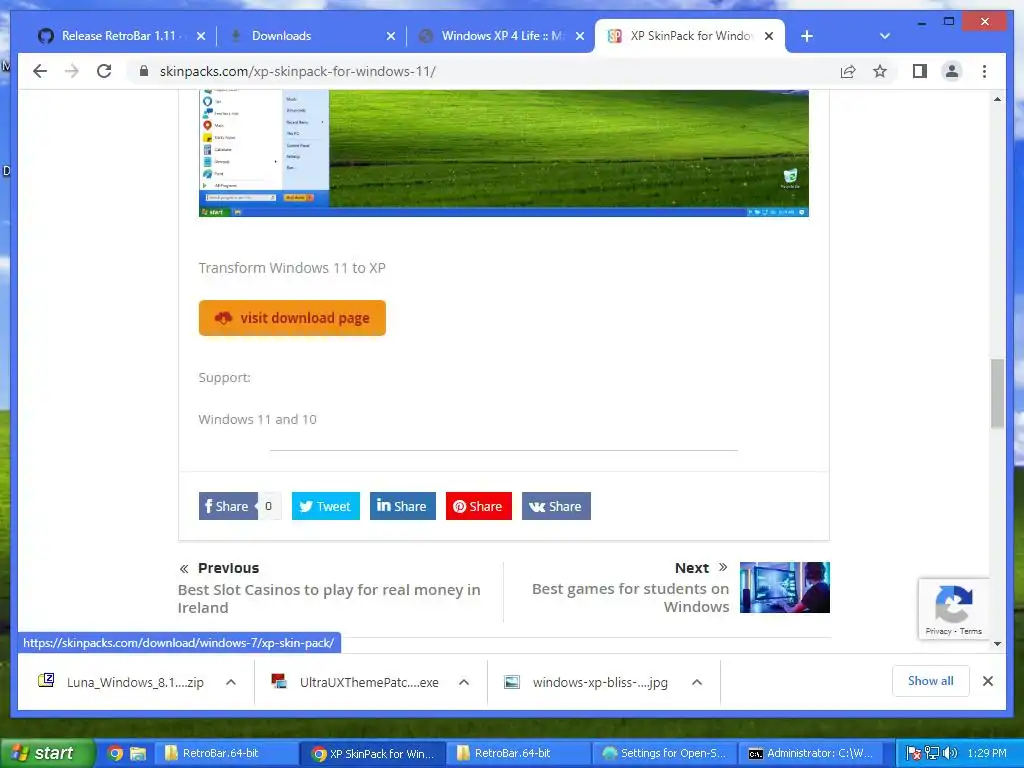Expand options for windows-xp-bliss jpg download

coord(697,682)
